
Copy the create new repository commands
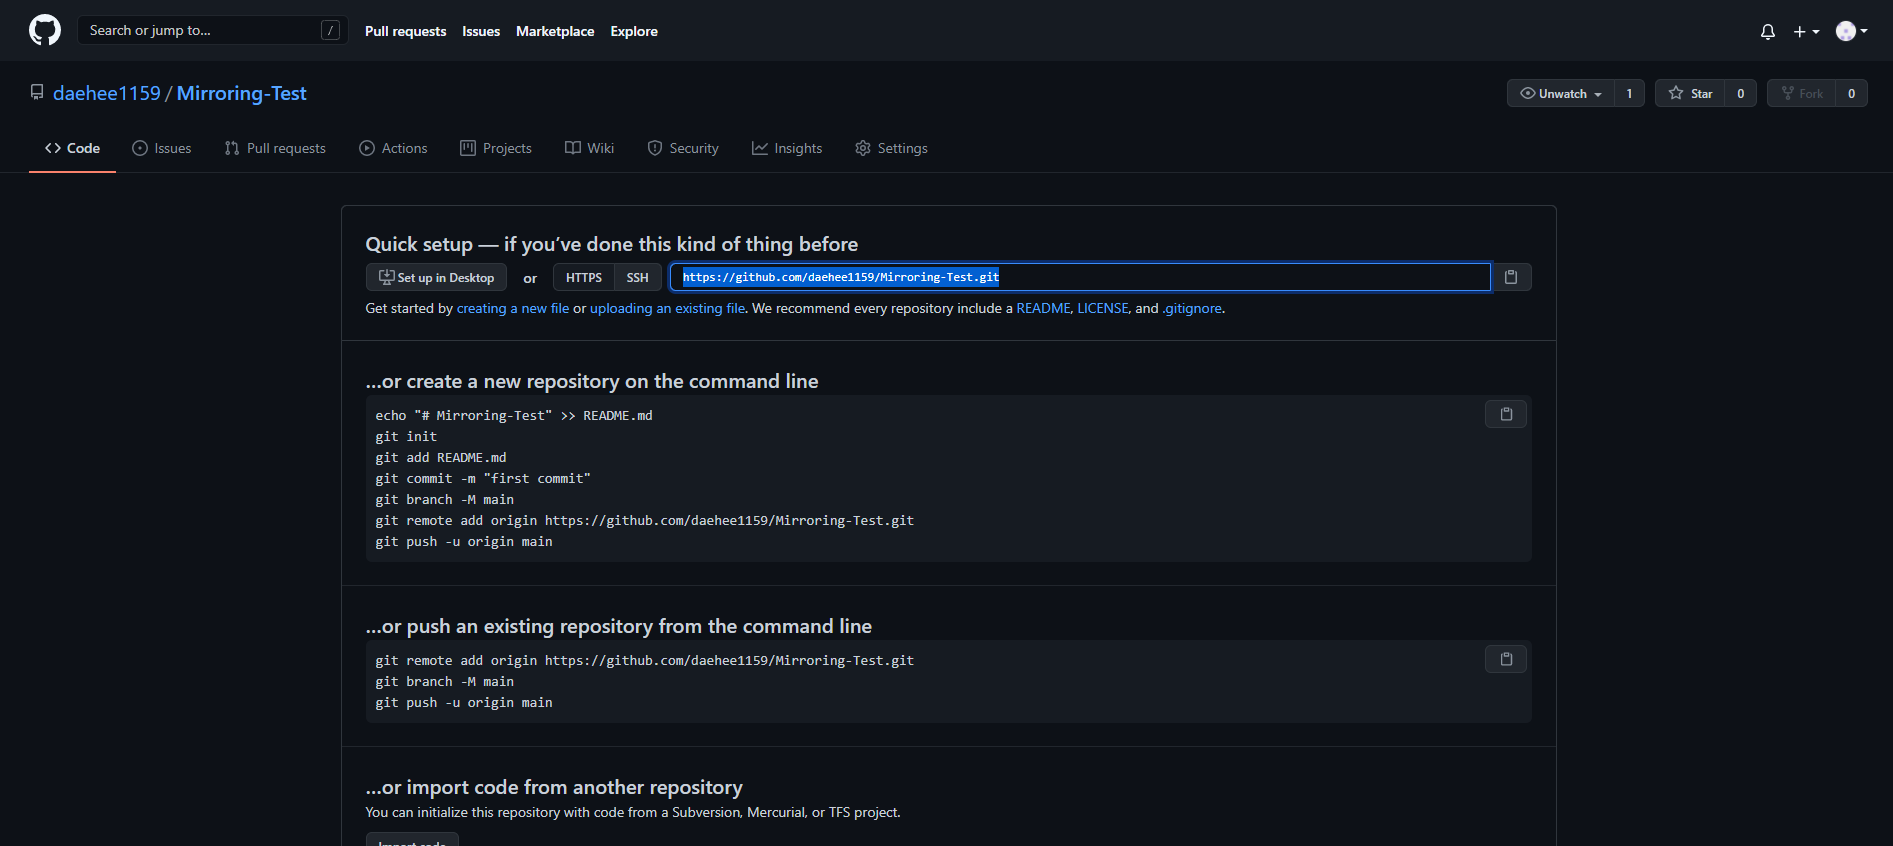(x=1506, y=414)
